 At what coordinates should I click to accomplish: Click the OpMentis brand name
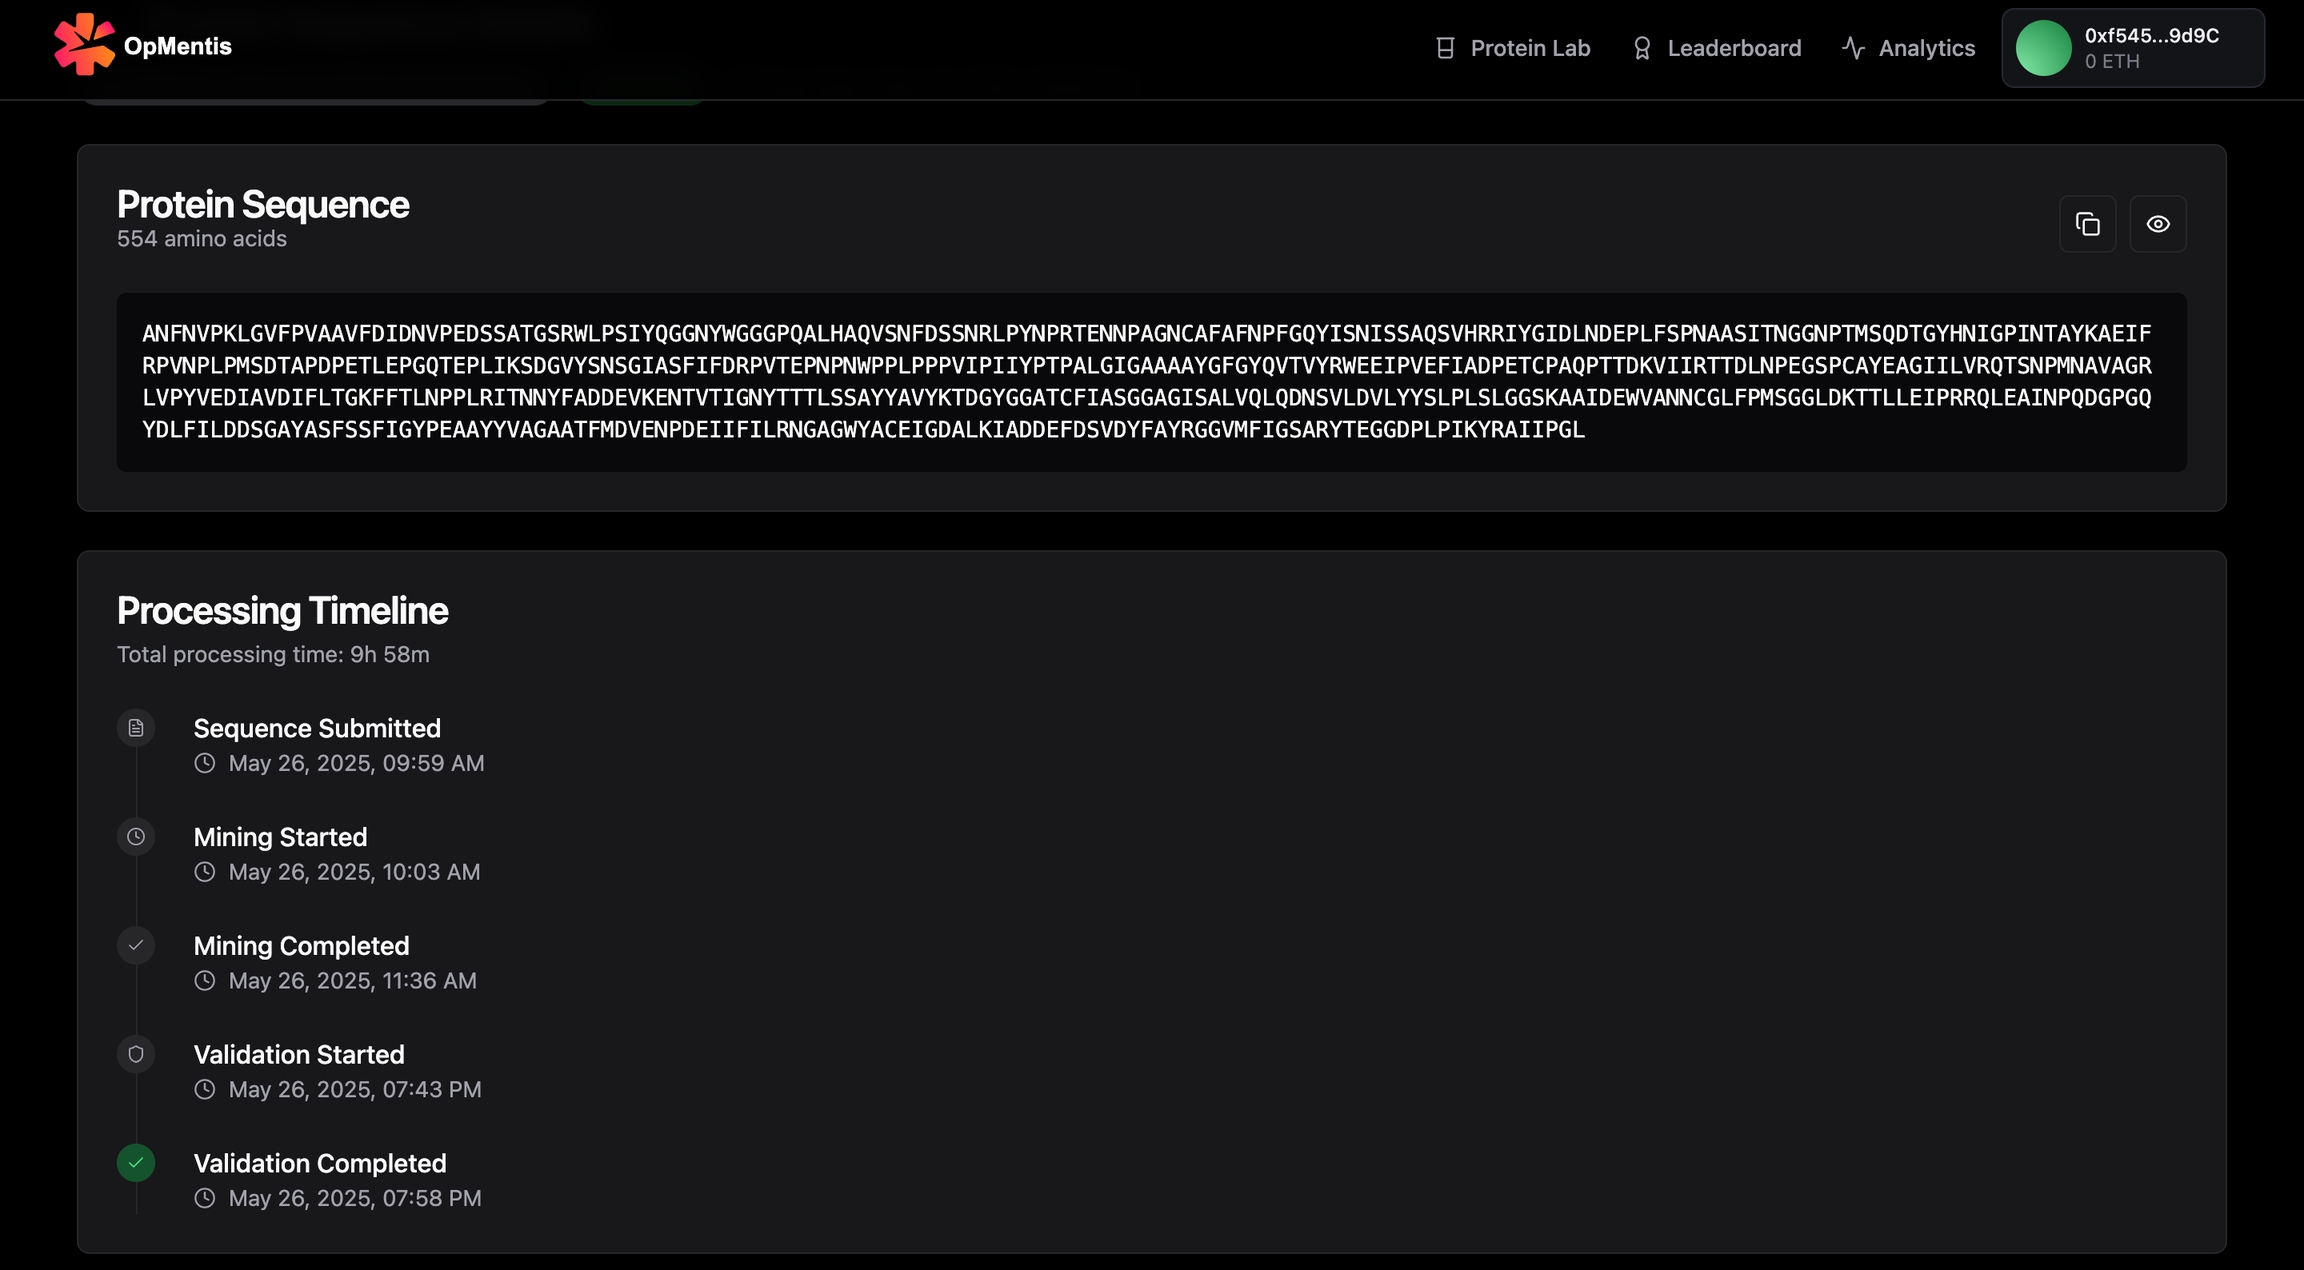point(178,46)
